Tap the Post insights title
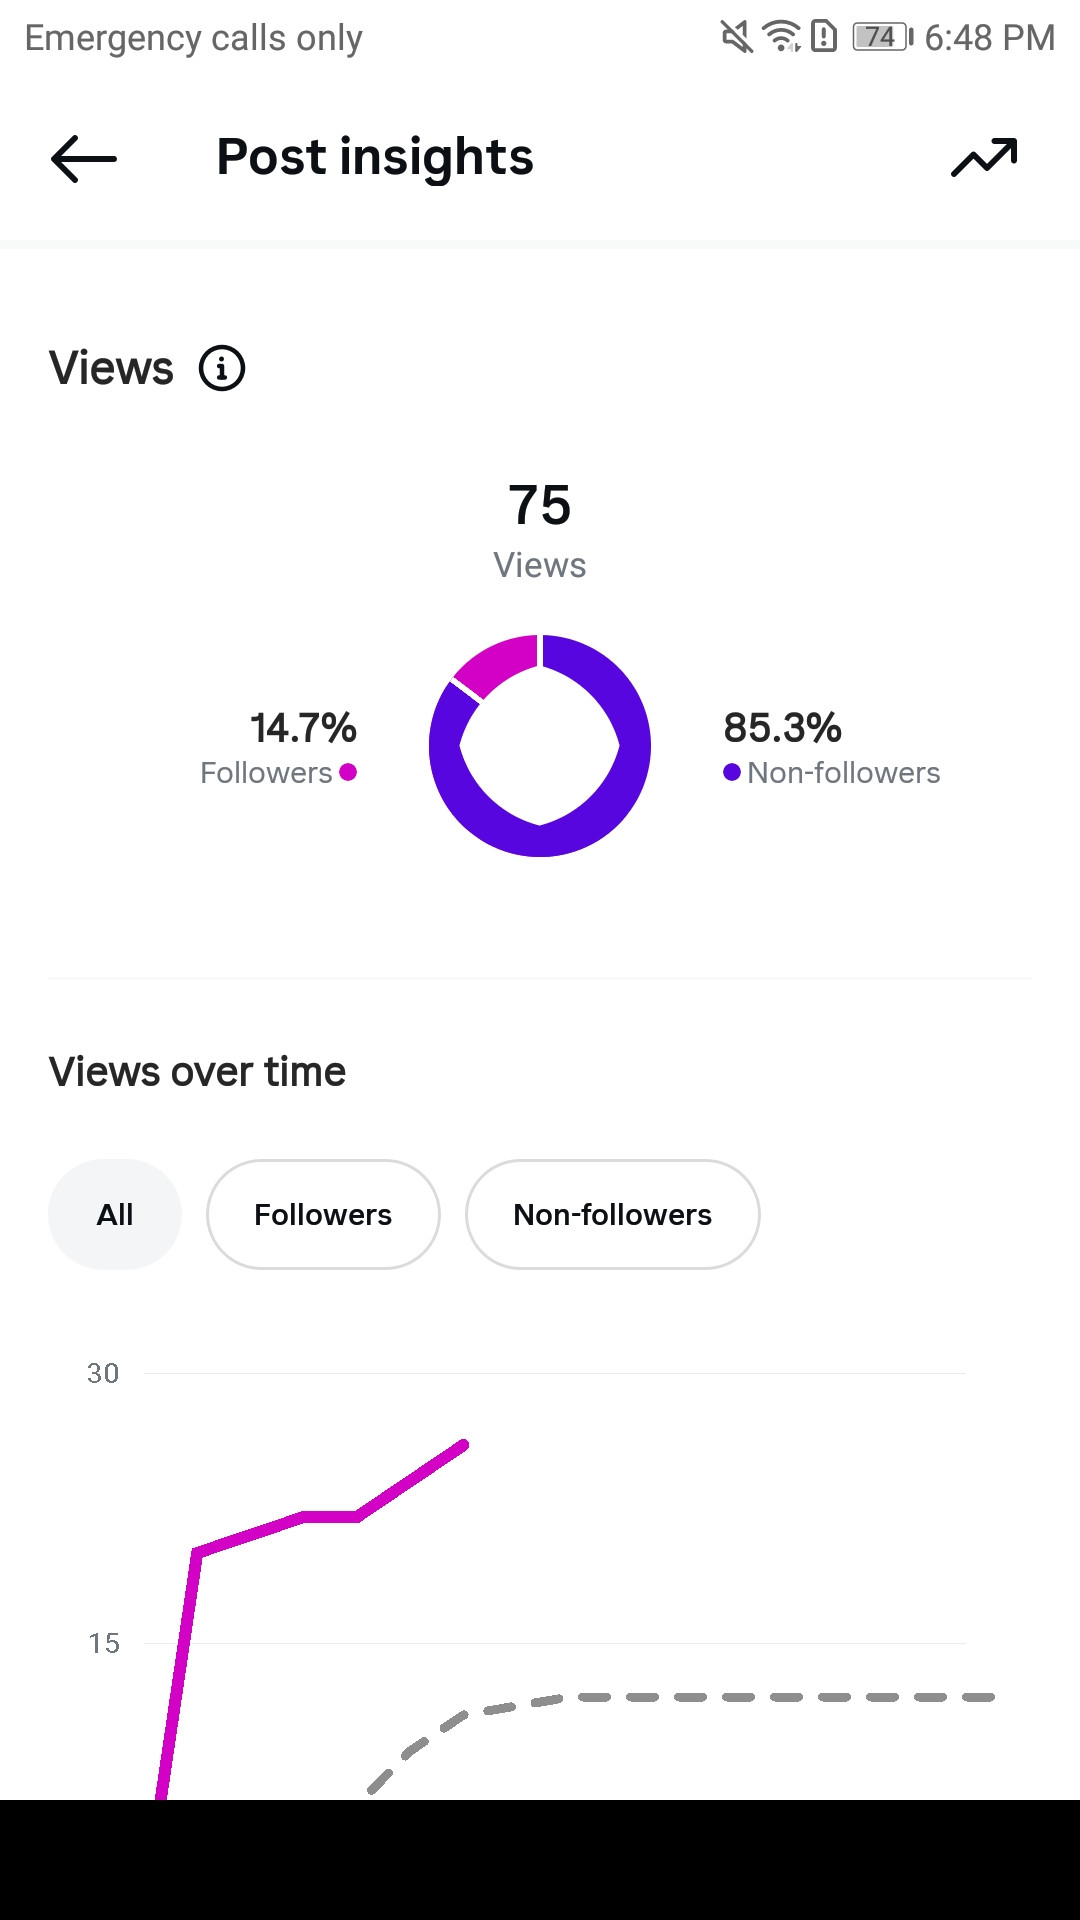Viewport: 1080px width, 1920px height. click(375, 157)
